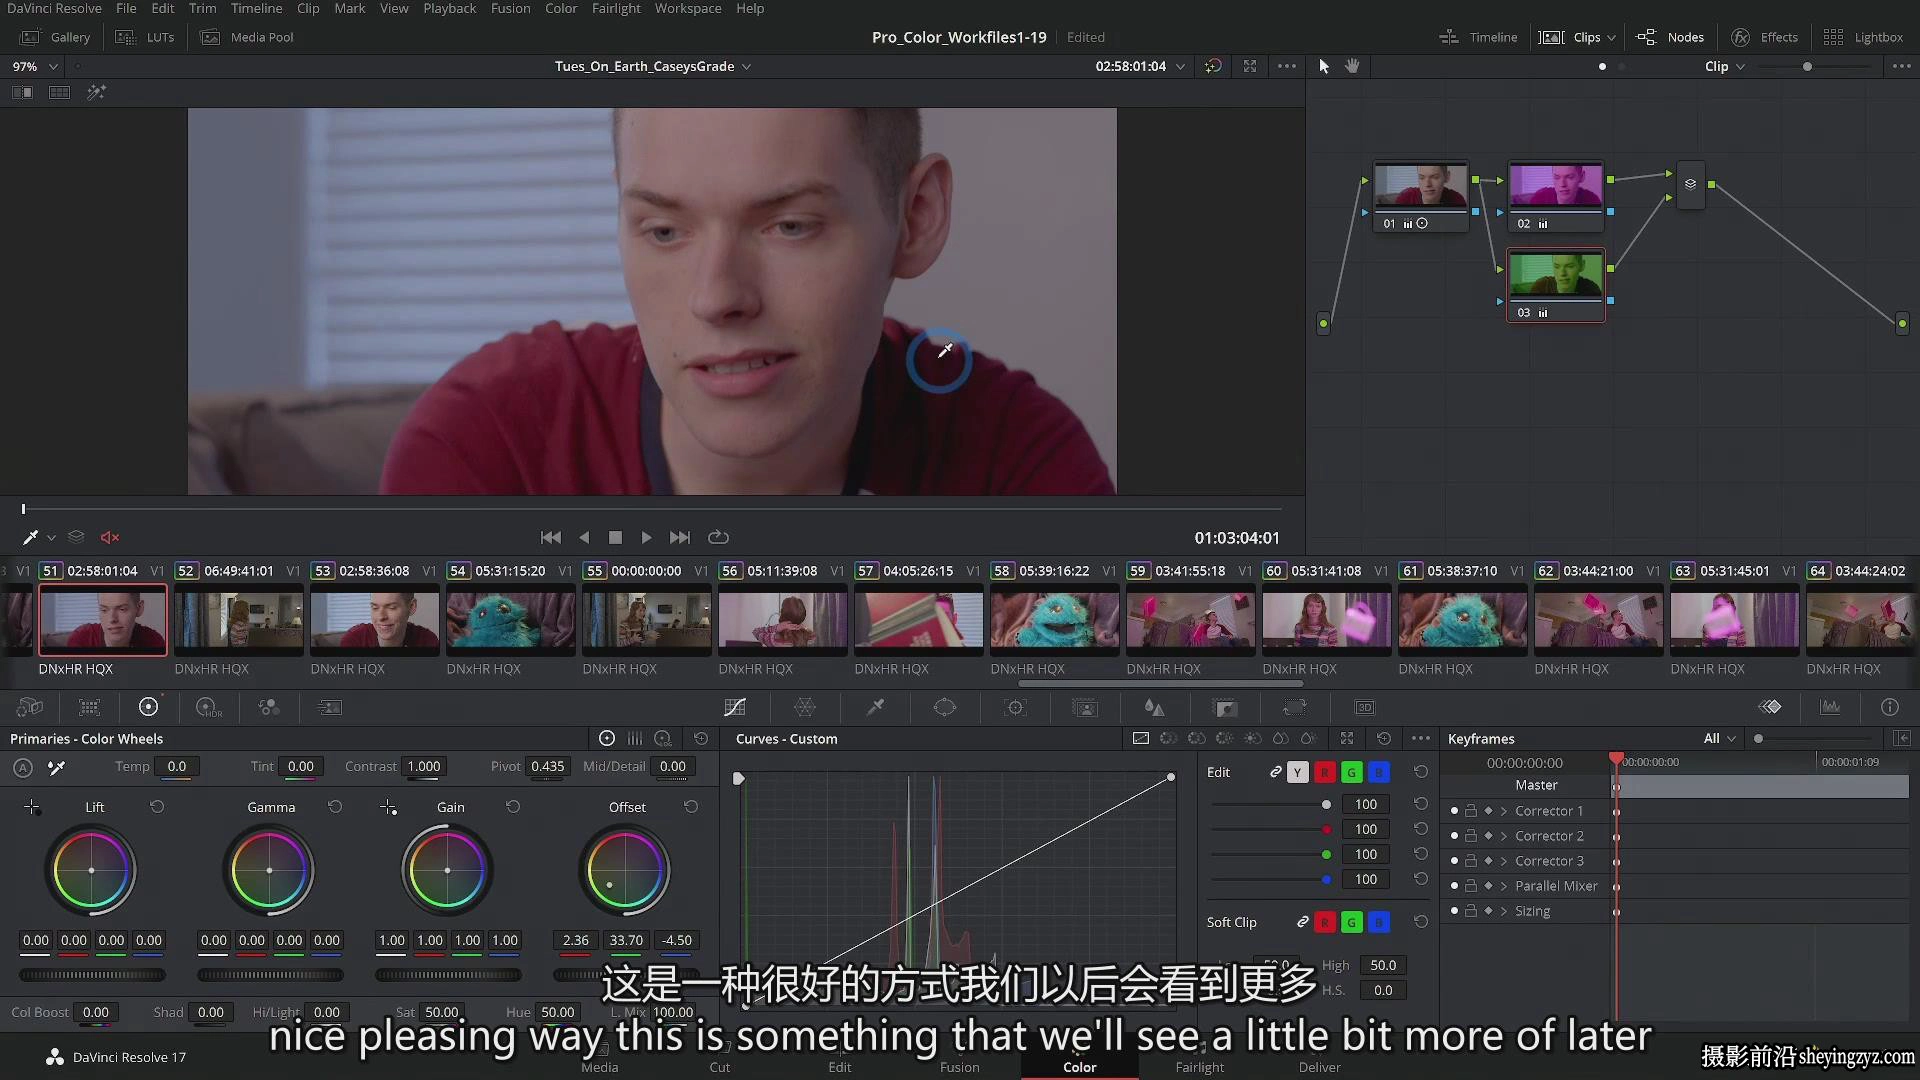Open the LUTs panel

146,37
